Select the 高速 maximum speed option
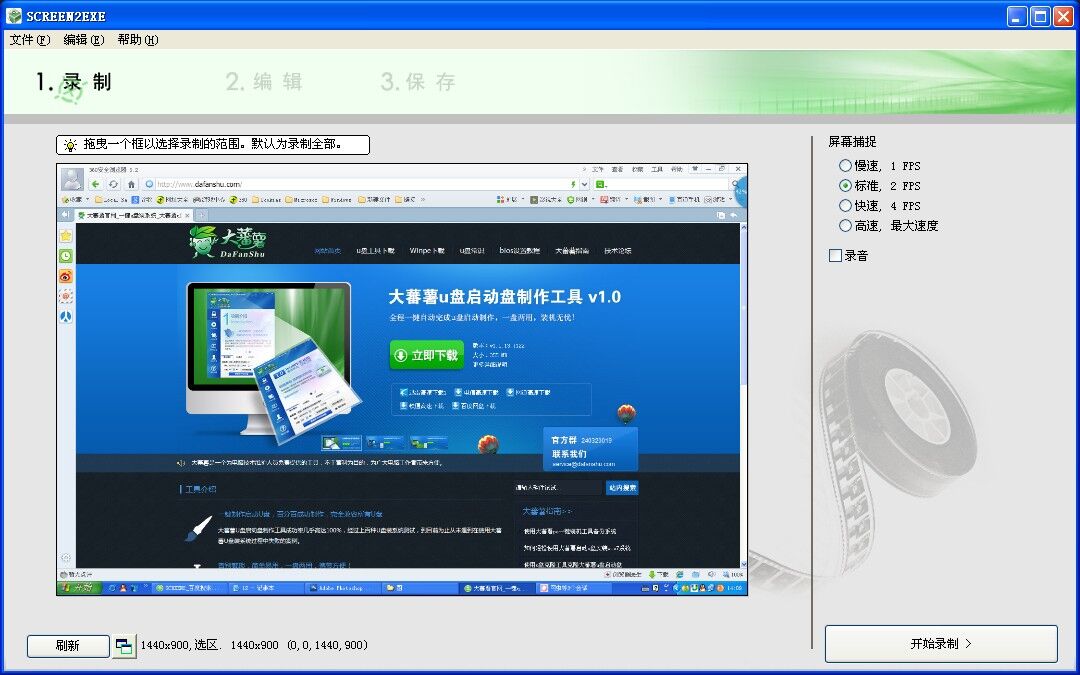Image resolution: width=1080 pixels, height=675 pixels. pyautogui.click(x=845, y=225)
